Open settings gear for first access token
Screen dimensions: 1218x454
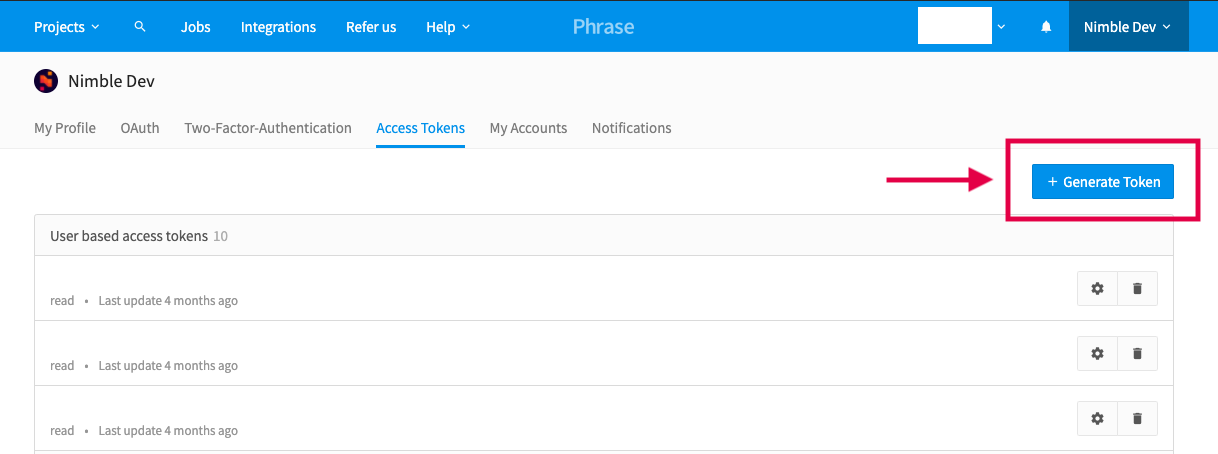(x=1097, y=288)
